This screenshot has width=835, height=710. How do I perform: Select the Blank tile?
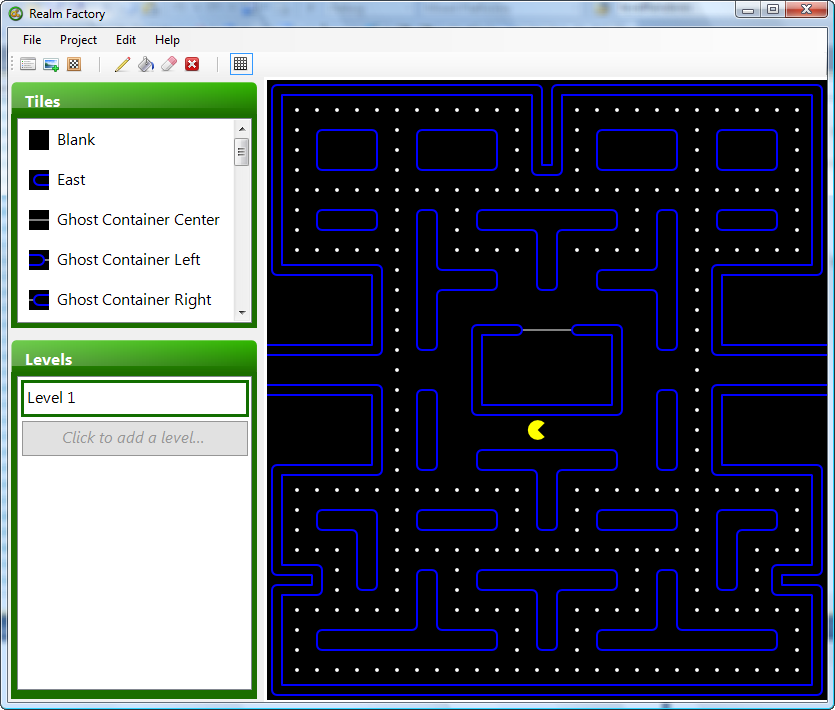tap(126, 140)
